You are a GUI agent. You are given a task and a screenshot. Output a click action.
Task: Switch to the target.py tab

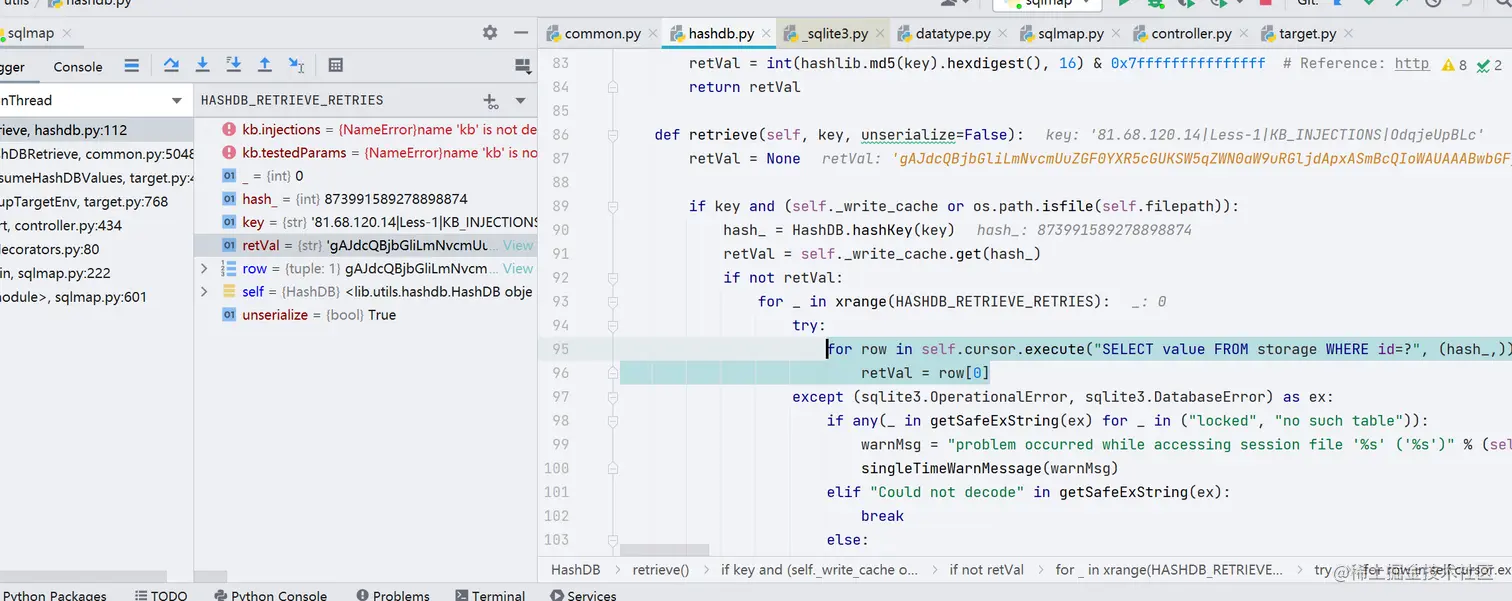(x=1307, y=33)
